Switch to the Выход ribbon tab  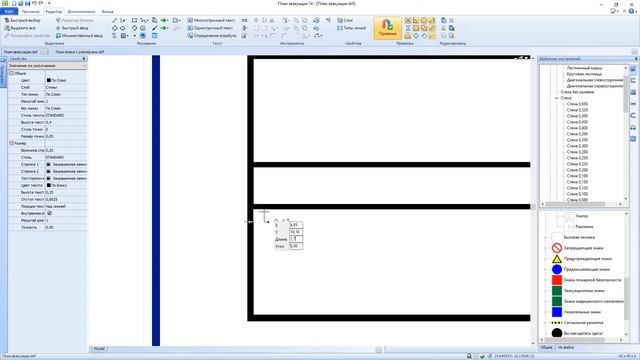click(x=107, y=12)
